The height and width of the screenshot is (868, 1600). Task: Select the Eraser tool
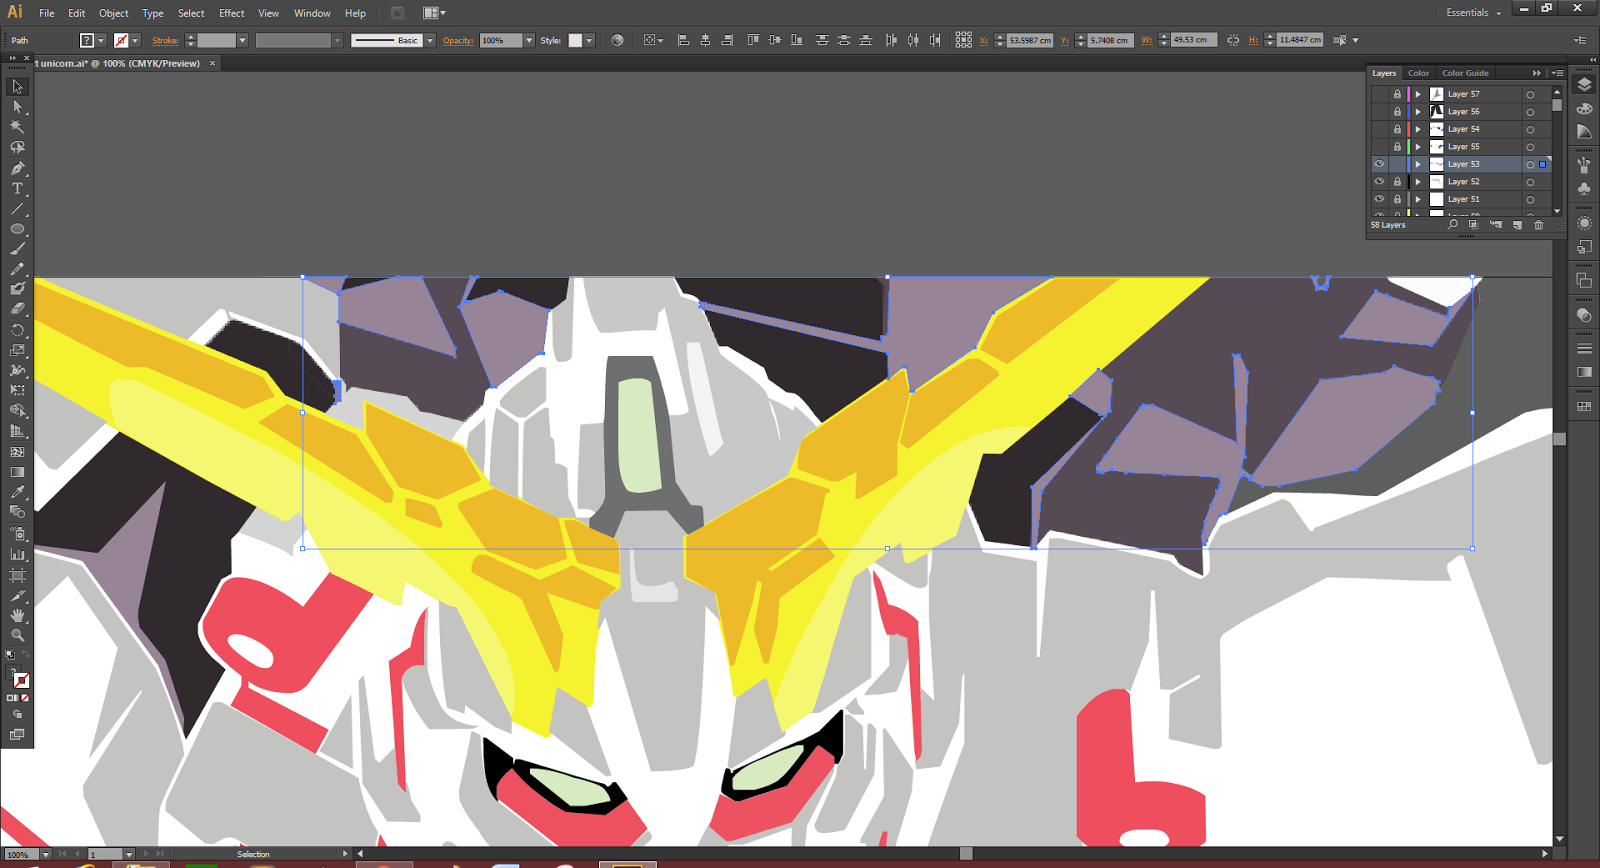click(x=17, y=309)
